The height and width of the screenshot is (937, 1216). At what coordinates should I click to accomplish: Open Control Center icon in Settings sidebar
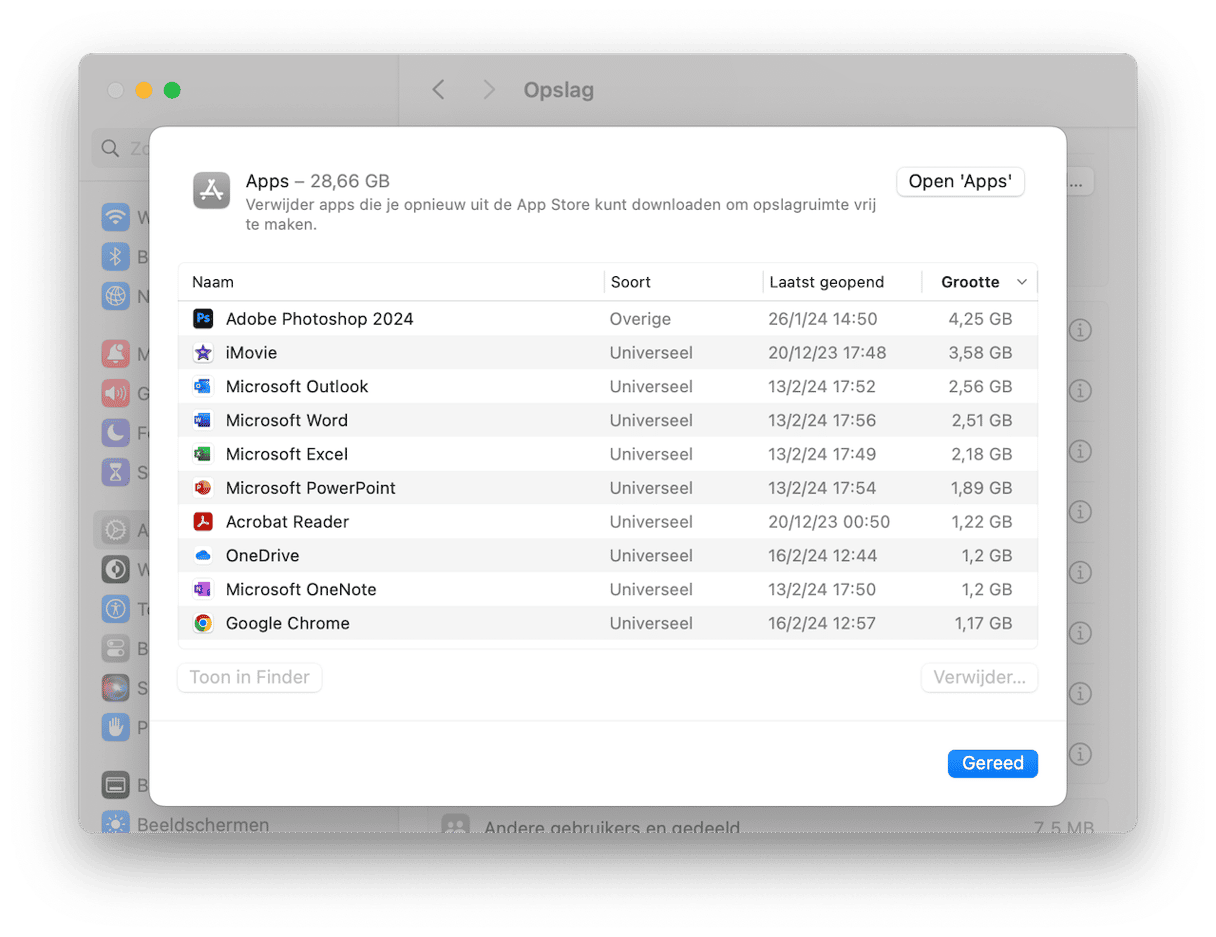coord(116,647)
